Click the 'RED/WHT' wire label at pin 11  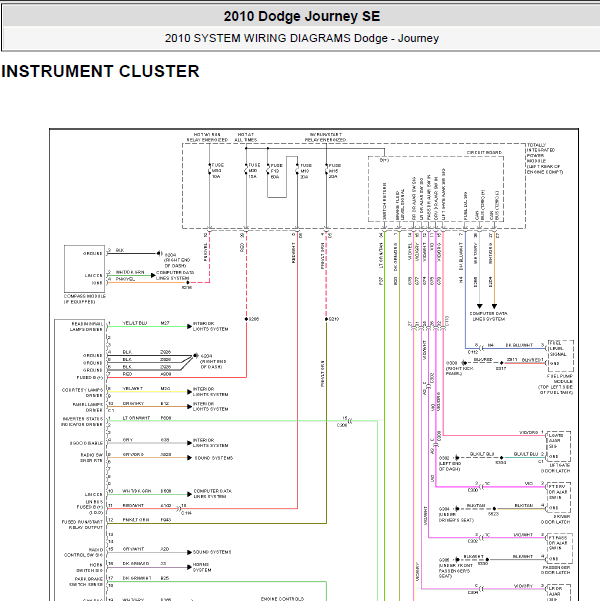(x=133, y=506)
